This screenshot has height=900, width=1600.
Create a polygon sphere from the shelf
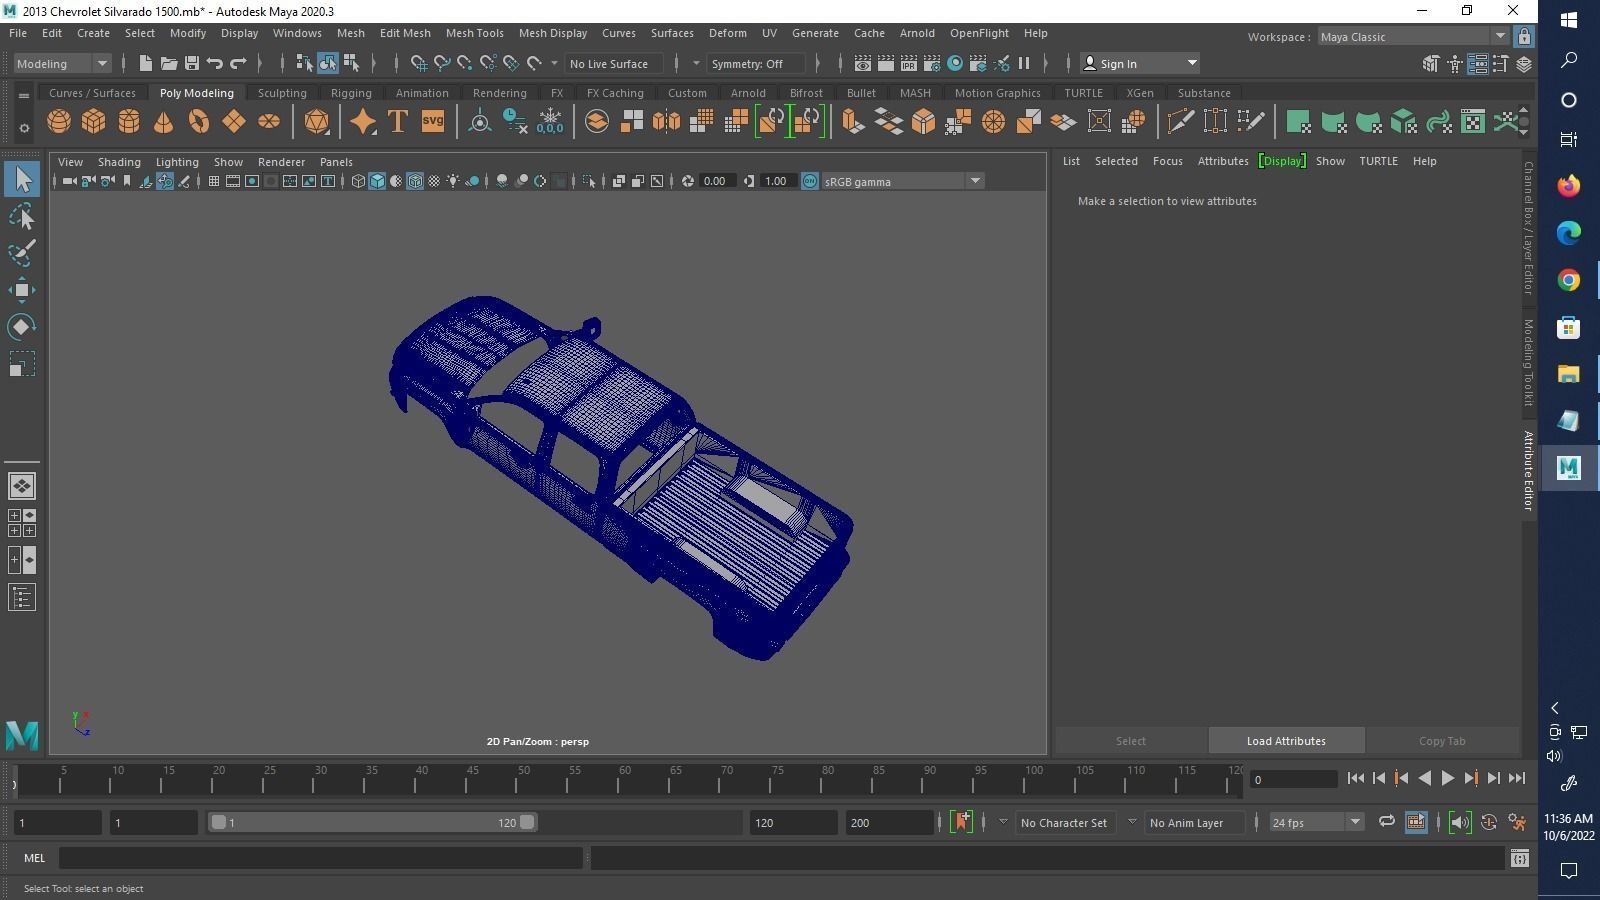pos(59,122)
